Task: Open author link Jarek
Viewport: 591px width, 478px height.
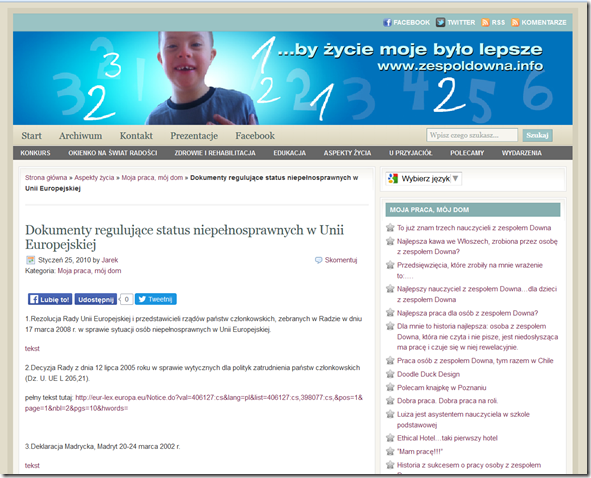Action: 110,260
